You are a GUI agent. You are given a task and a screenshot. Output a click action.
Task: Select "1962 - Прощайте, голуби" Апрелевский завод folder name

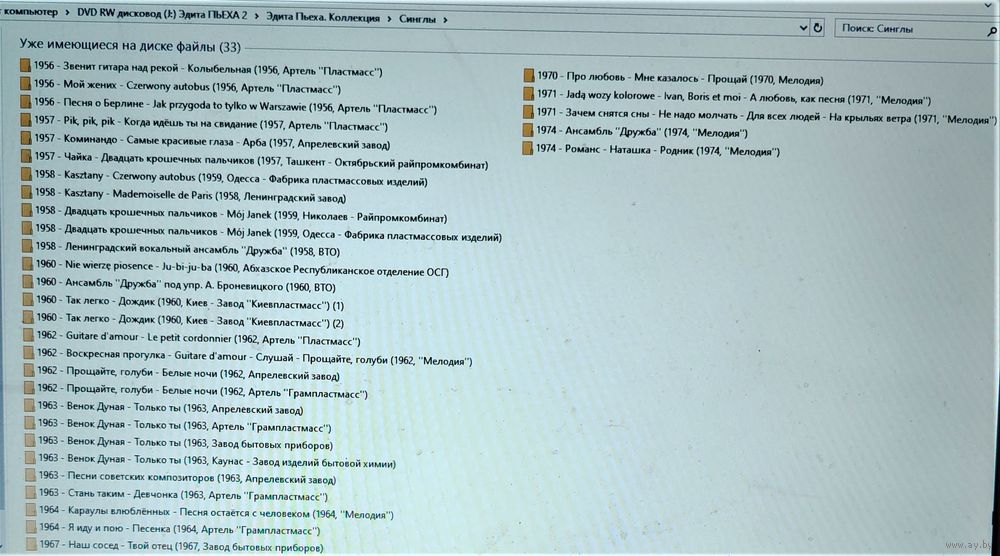tap(188, 373)
